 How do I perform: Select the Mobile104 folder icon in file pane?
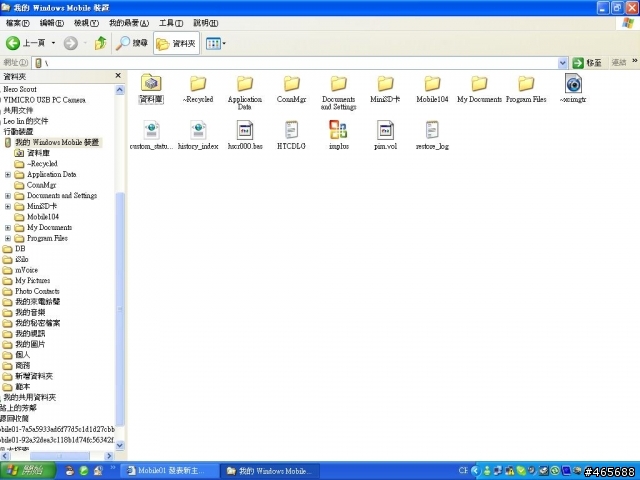click(432, 83)
